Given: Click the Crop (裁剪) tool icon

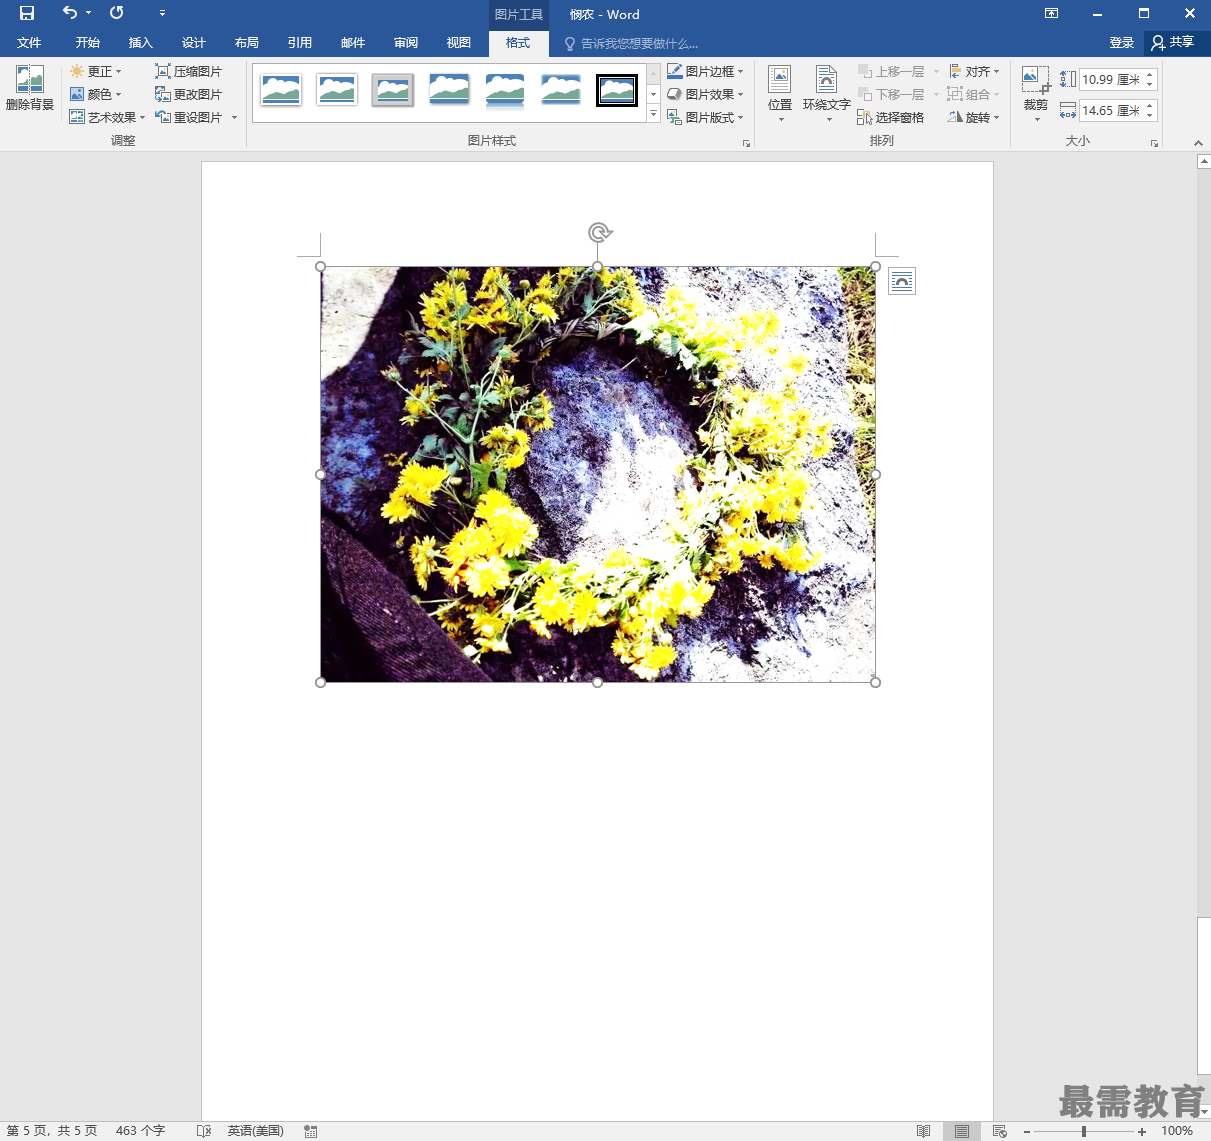Looking at the screenshot, I should pos(1036,80).
